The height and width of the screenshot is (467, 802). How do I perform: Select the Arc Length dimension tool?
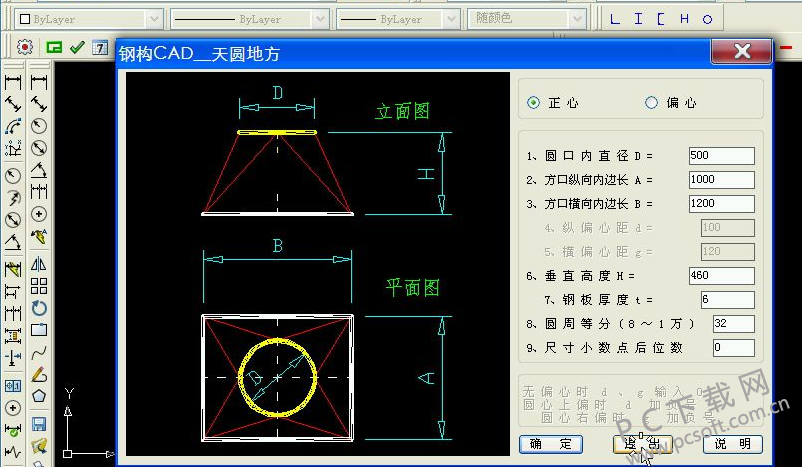click(x=13, y=126)
